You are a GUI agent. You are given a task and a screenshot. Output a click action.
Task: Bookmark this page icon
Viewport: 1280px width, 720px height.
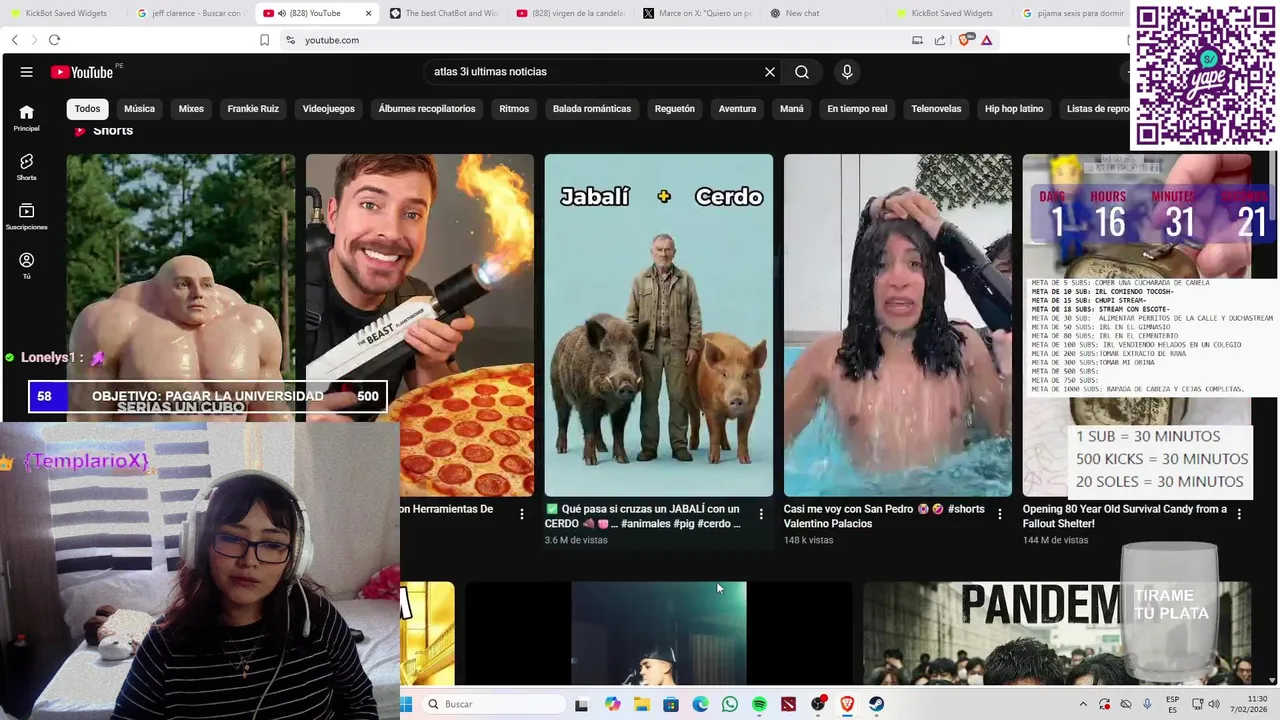(x=265, y=40)
